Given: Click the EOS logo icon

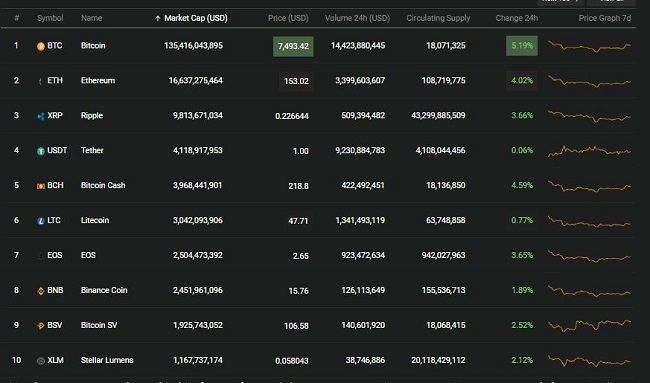Looking at the screenshot, I should (x=41, y=256).
